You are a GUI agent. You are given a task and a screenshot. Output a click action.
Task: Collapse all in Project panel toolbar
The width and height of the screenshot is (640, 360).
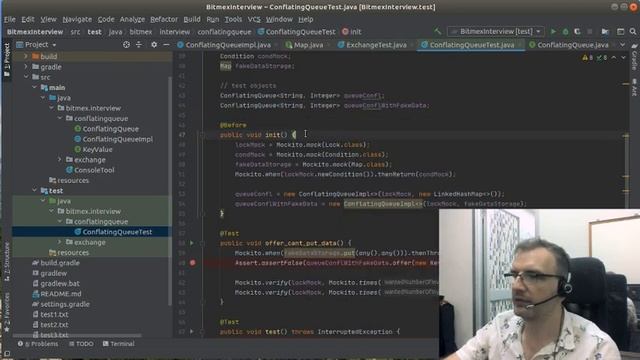(x=139, y=44)
